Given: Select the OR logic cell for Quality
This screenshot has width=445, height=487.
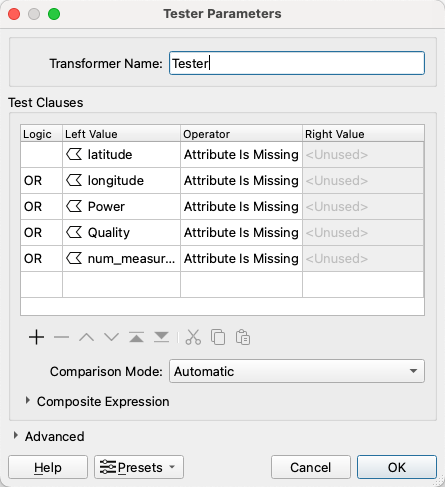Looking at the screenshot, I should tap(41, 232).
